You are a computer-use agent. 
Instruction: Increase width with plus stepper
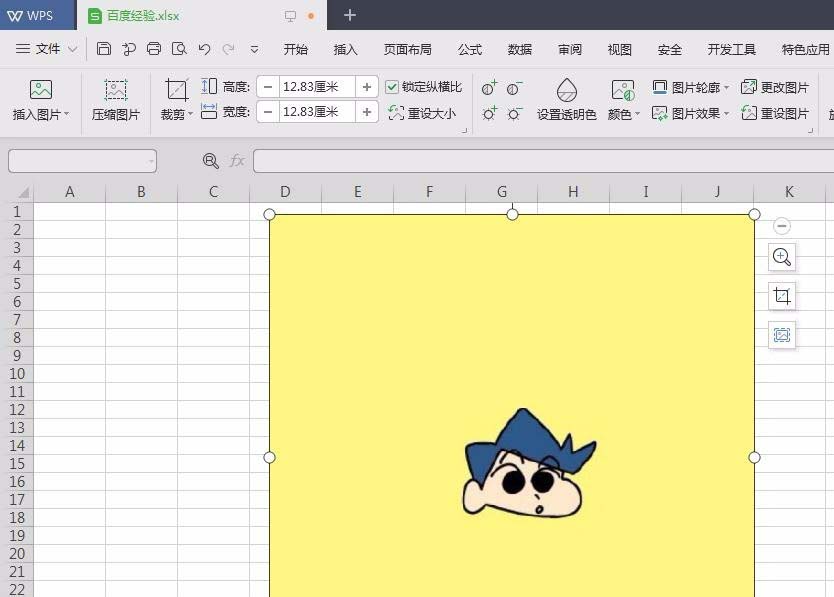coord(367,112)
